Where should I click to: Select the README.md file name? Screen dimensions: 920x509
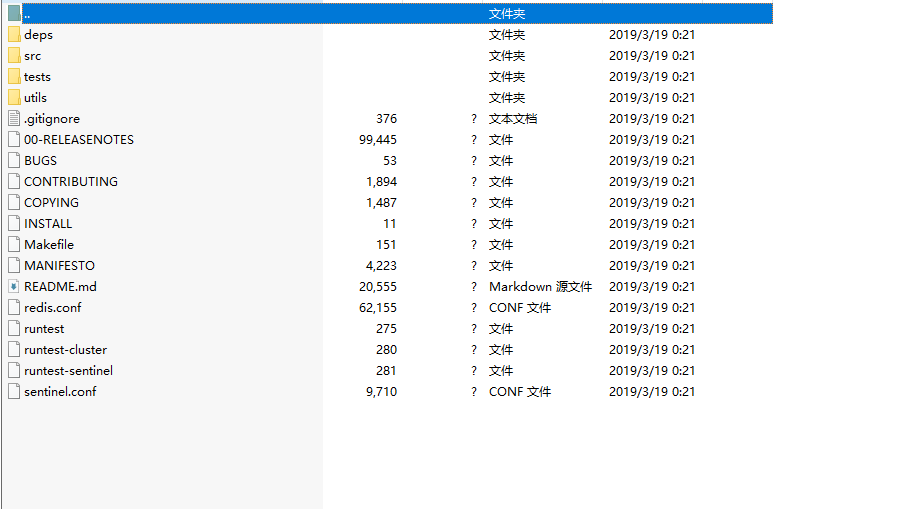[60, 287]
